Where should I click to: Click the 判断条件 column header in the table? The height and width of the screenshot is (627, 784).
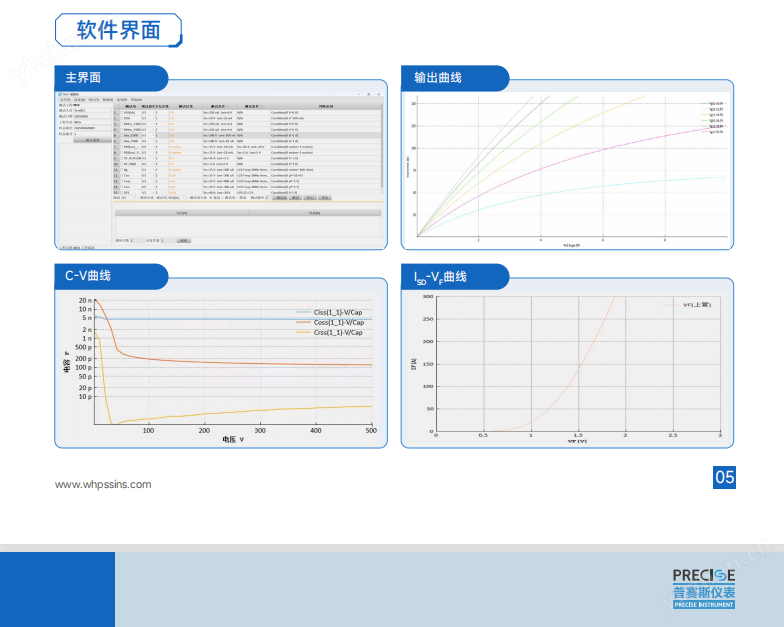point(325,106)
